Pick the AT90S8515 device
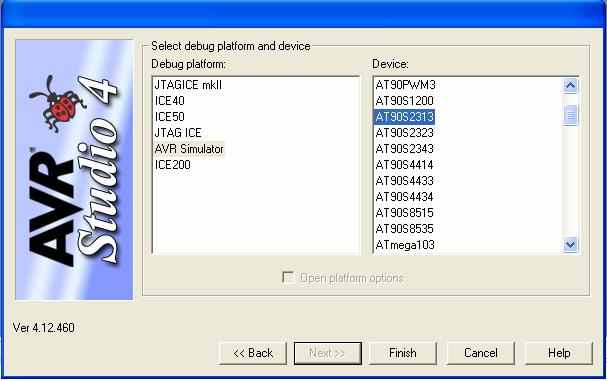 405,213
